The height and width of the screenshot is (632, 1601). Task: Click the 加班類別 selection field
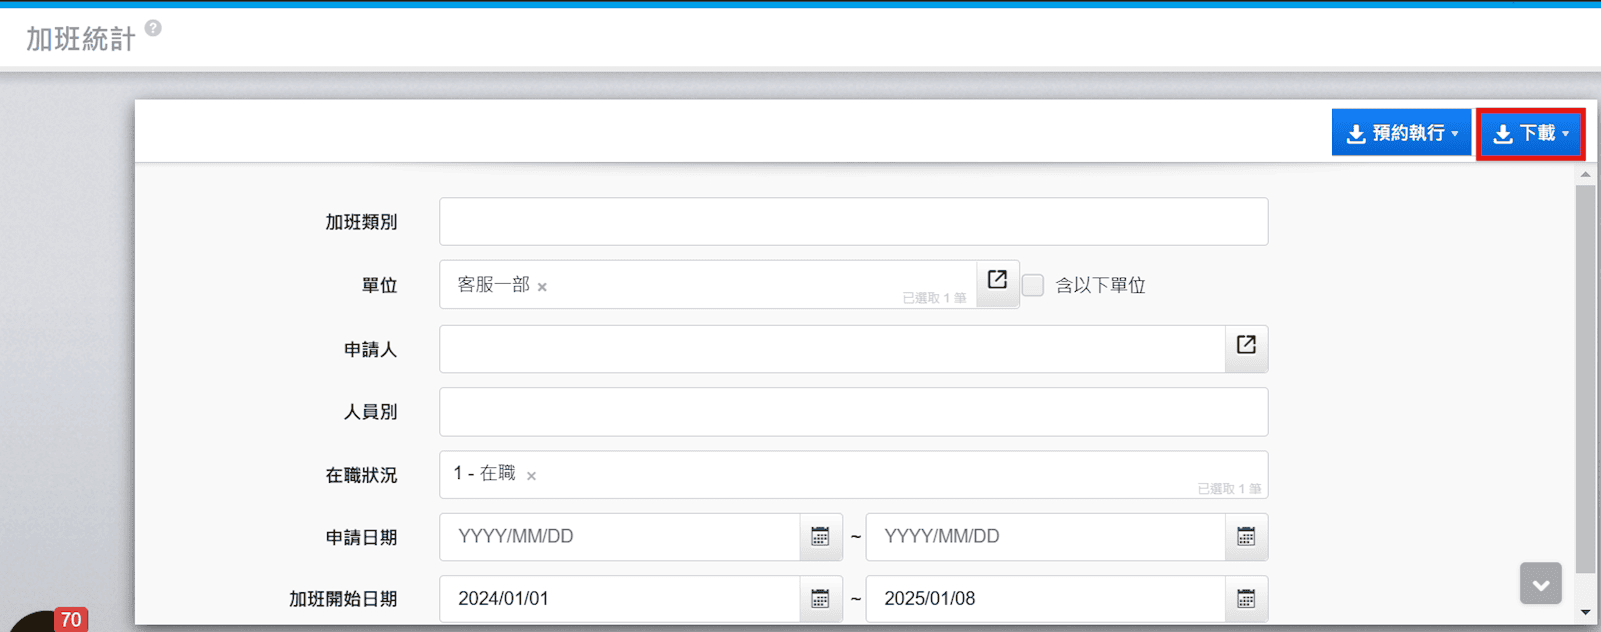pos(853,222)
